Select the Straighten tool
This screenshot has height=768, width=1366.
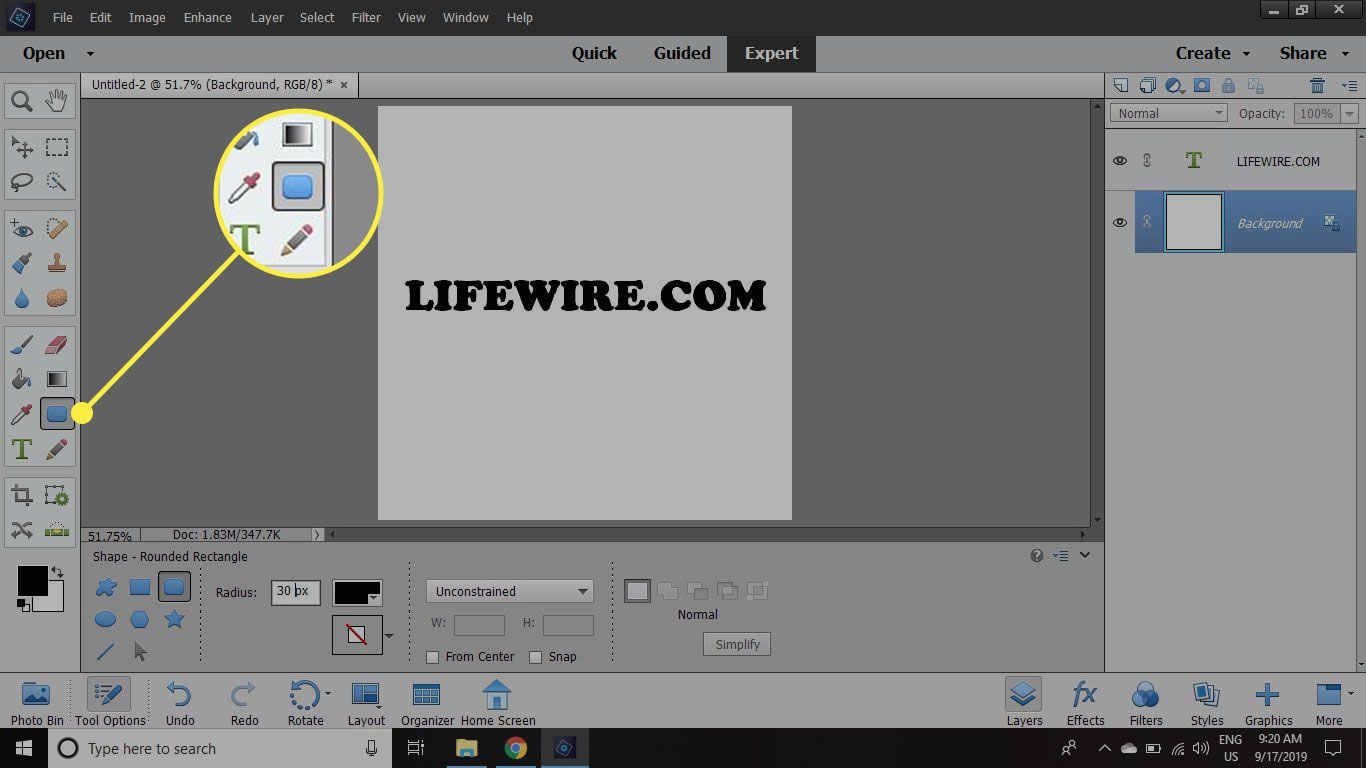(x=57, y=530)
